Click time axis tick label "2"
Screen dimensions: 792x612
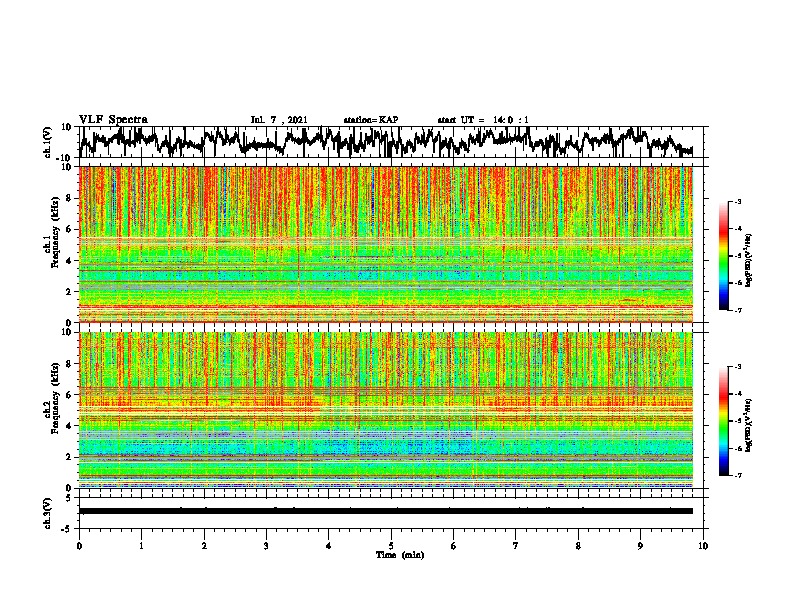click(204, 546)
